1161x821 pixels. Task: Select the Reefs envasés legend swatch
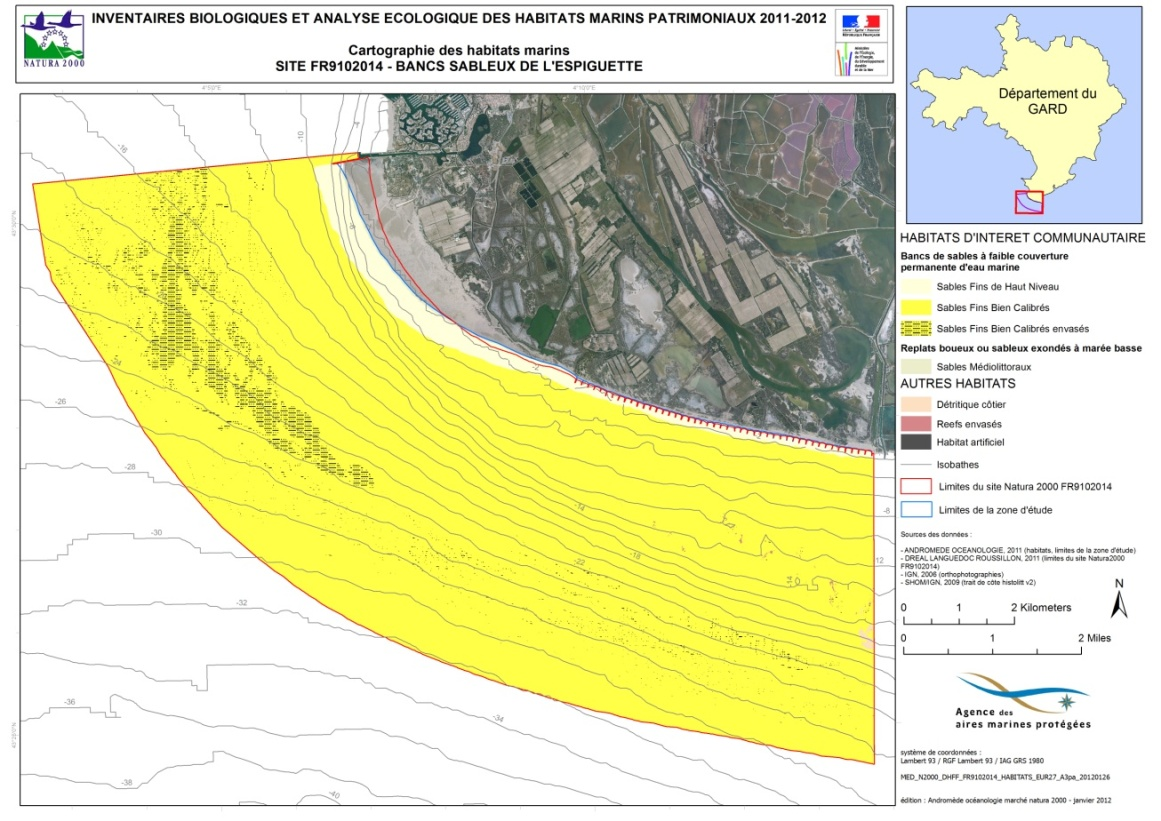(x=916, y=423)
